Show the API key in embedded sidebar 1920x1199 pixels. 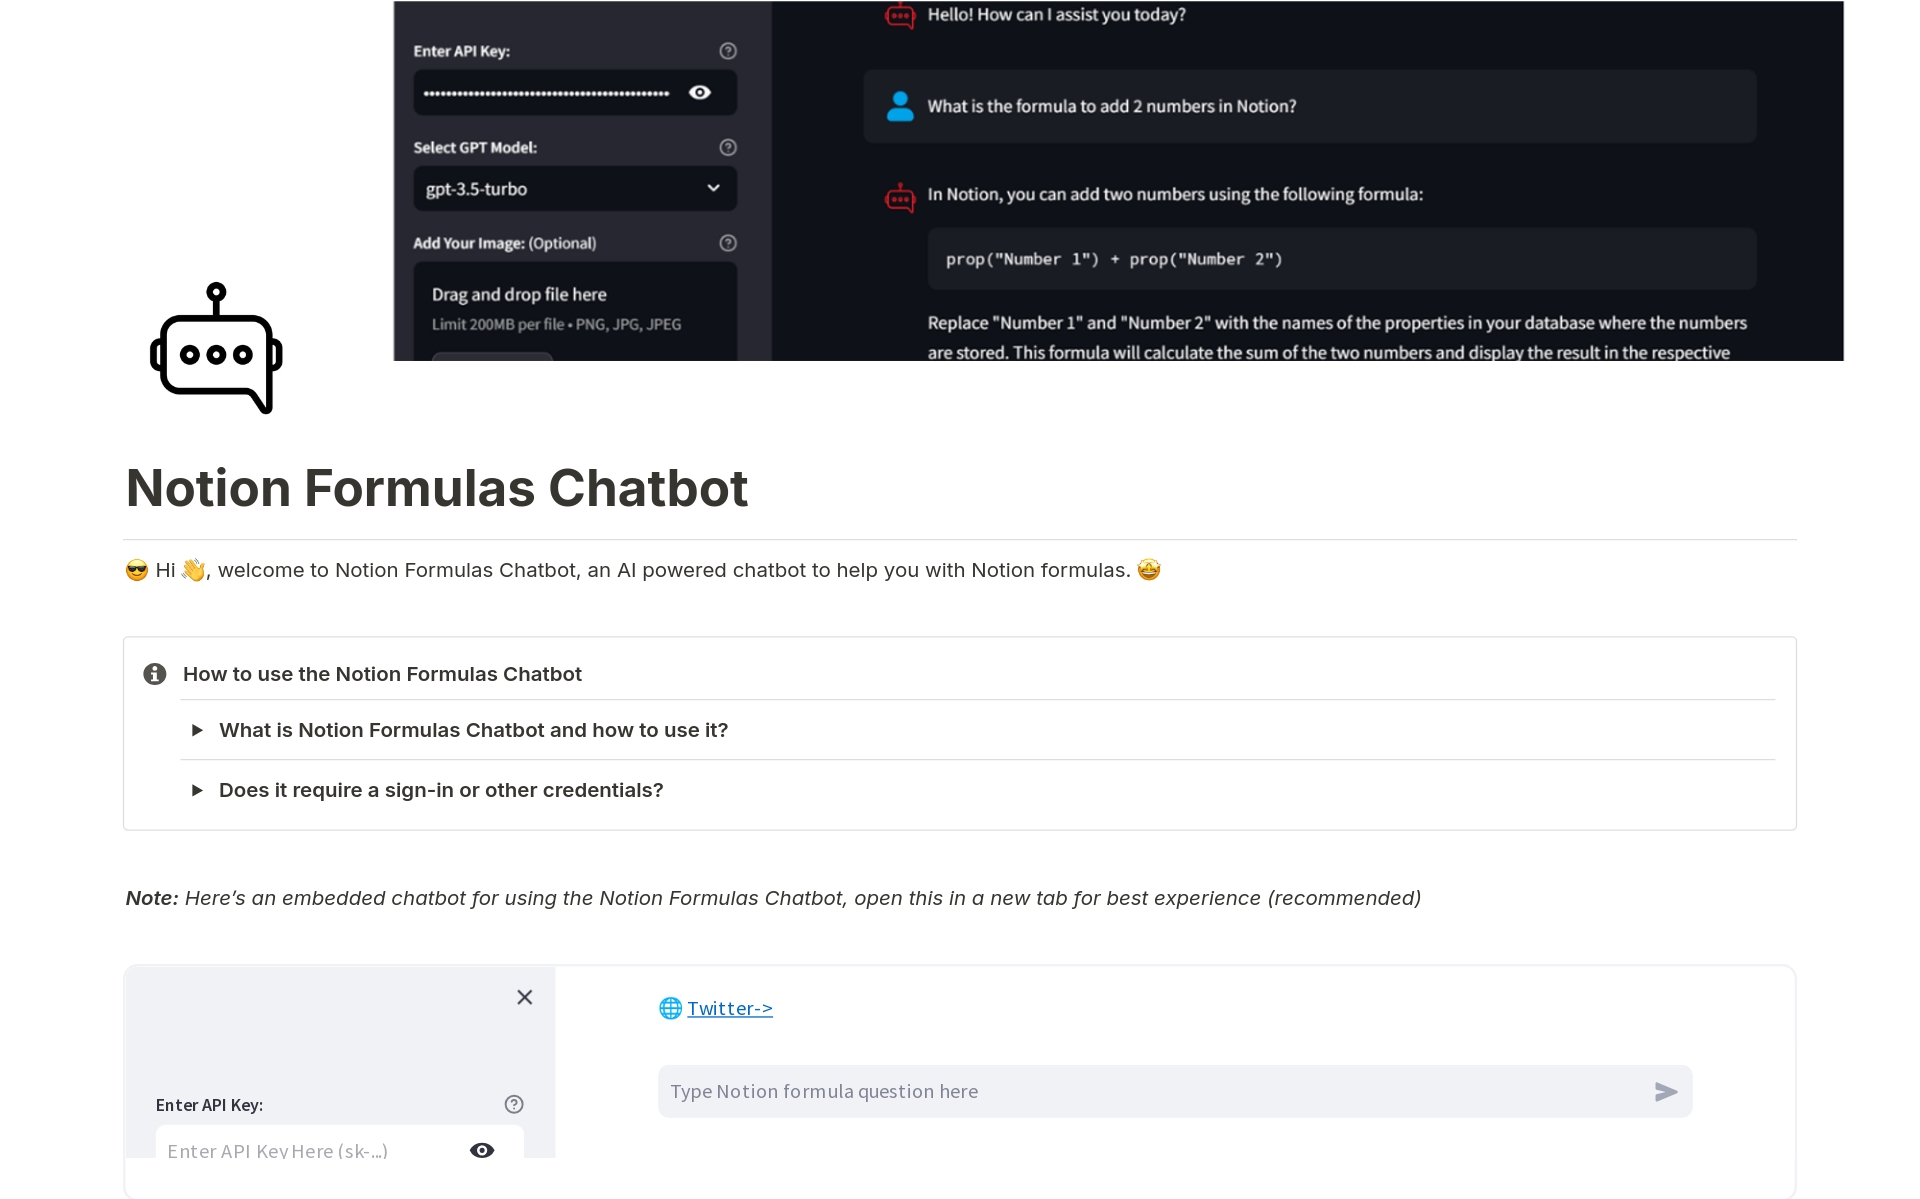(482, 1150)
